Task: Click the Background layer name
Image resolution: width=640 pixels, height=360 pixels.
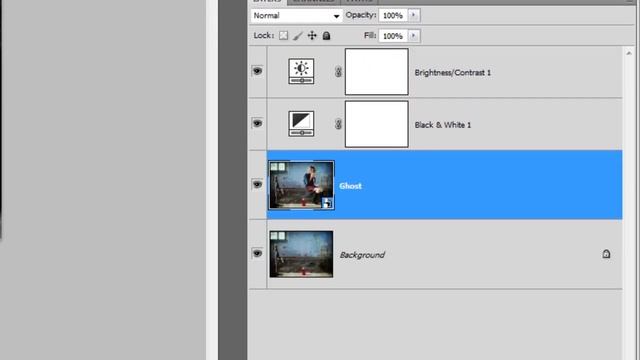Action: (362, 255)
